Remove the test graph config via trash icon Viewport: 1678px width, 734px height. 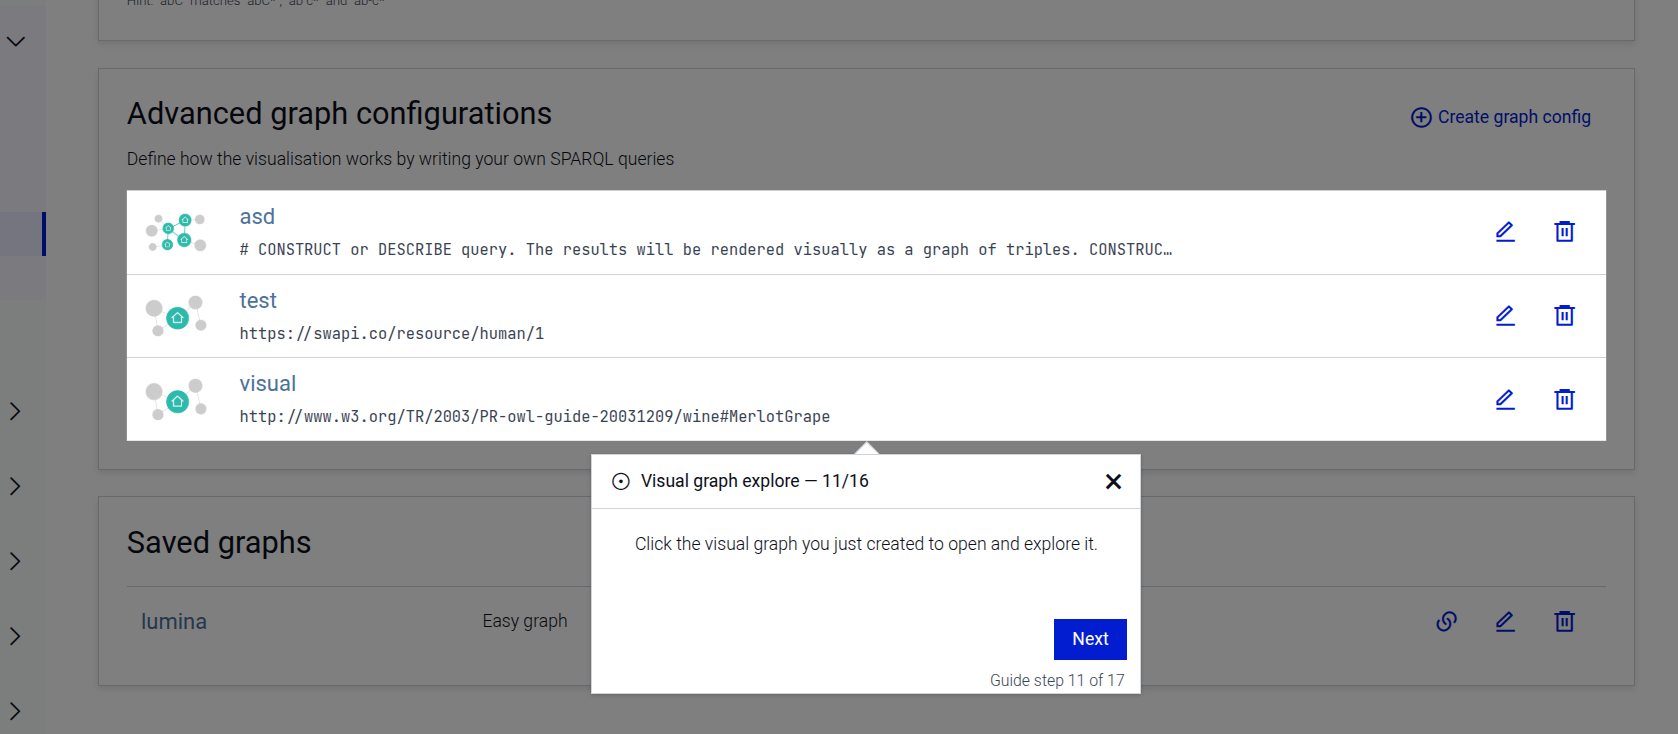(x=1564, y=316)
